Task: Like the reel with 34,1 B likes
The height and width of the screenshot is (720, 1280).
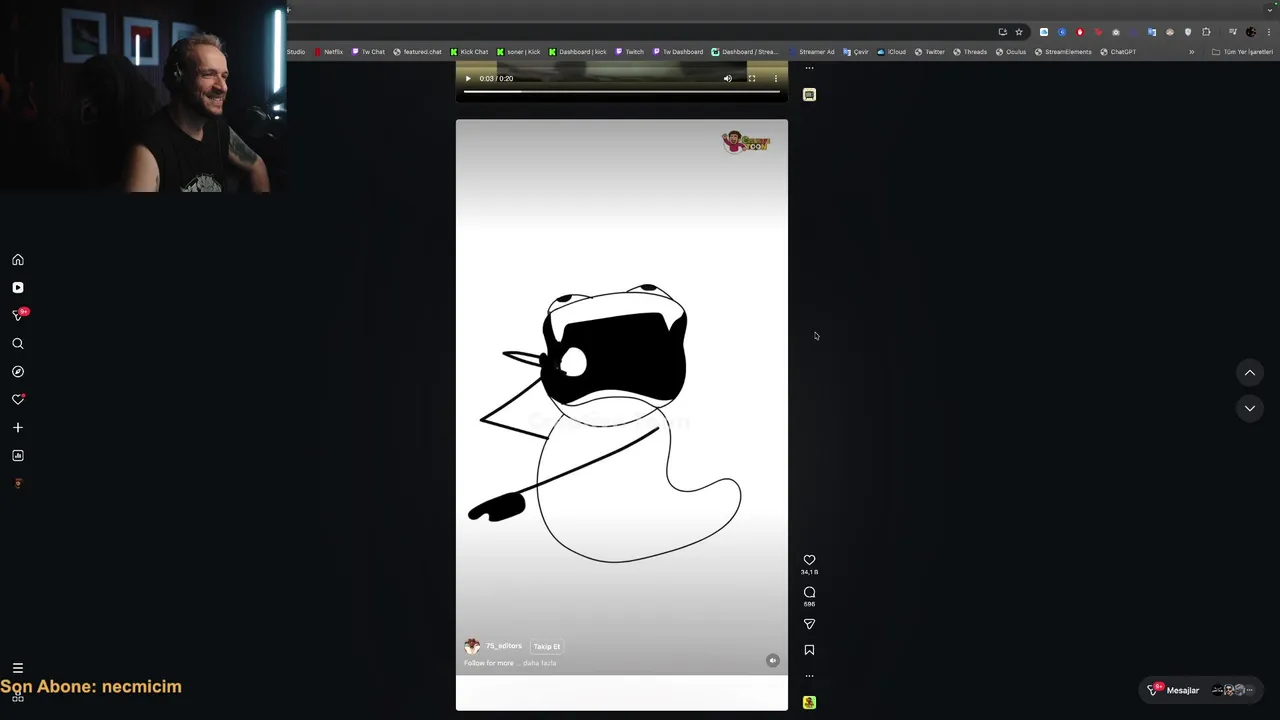Action: (x=809, y=560)
